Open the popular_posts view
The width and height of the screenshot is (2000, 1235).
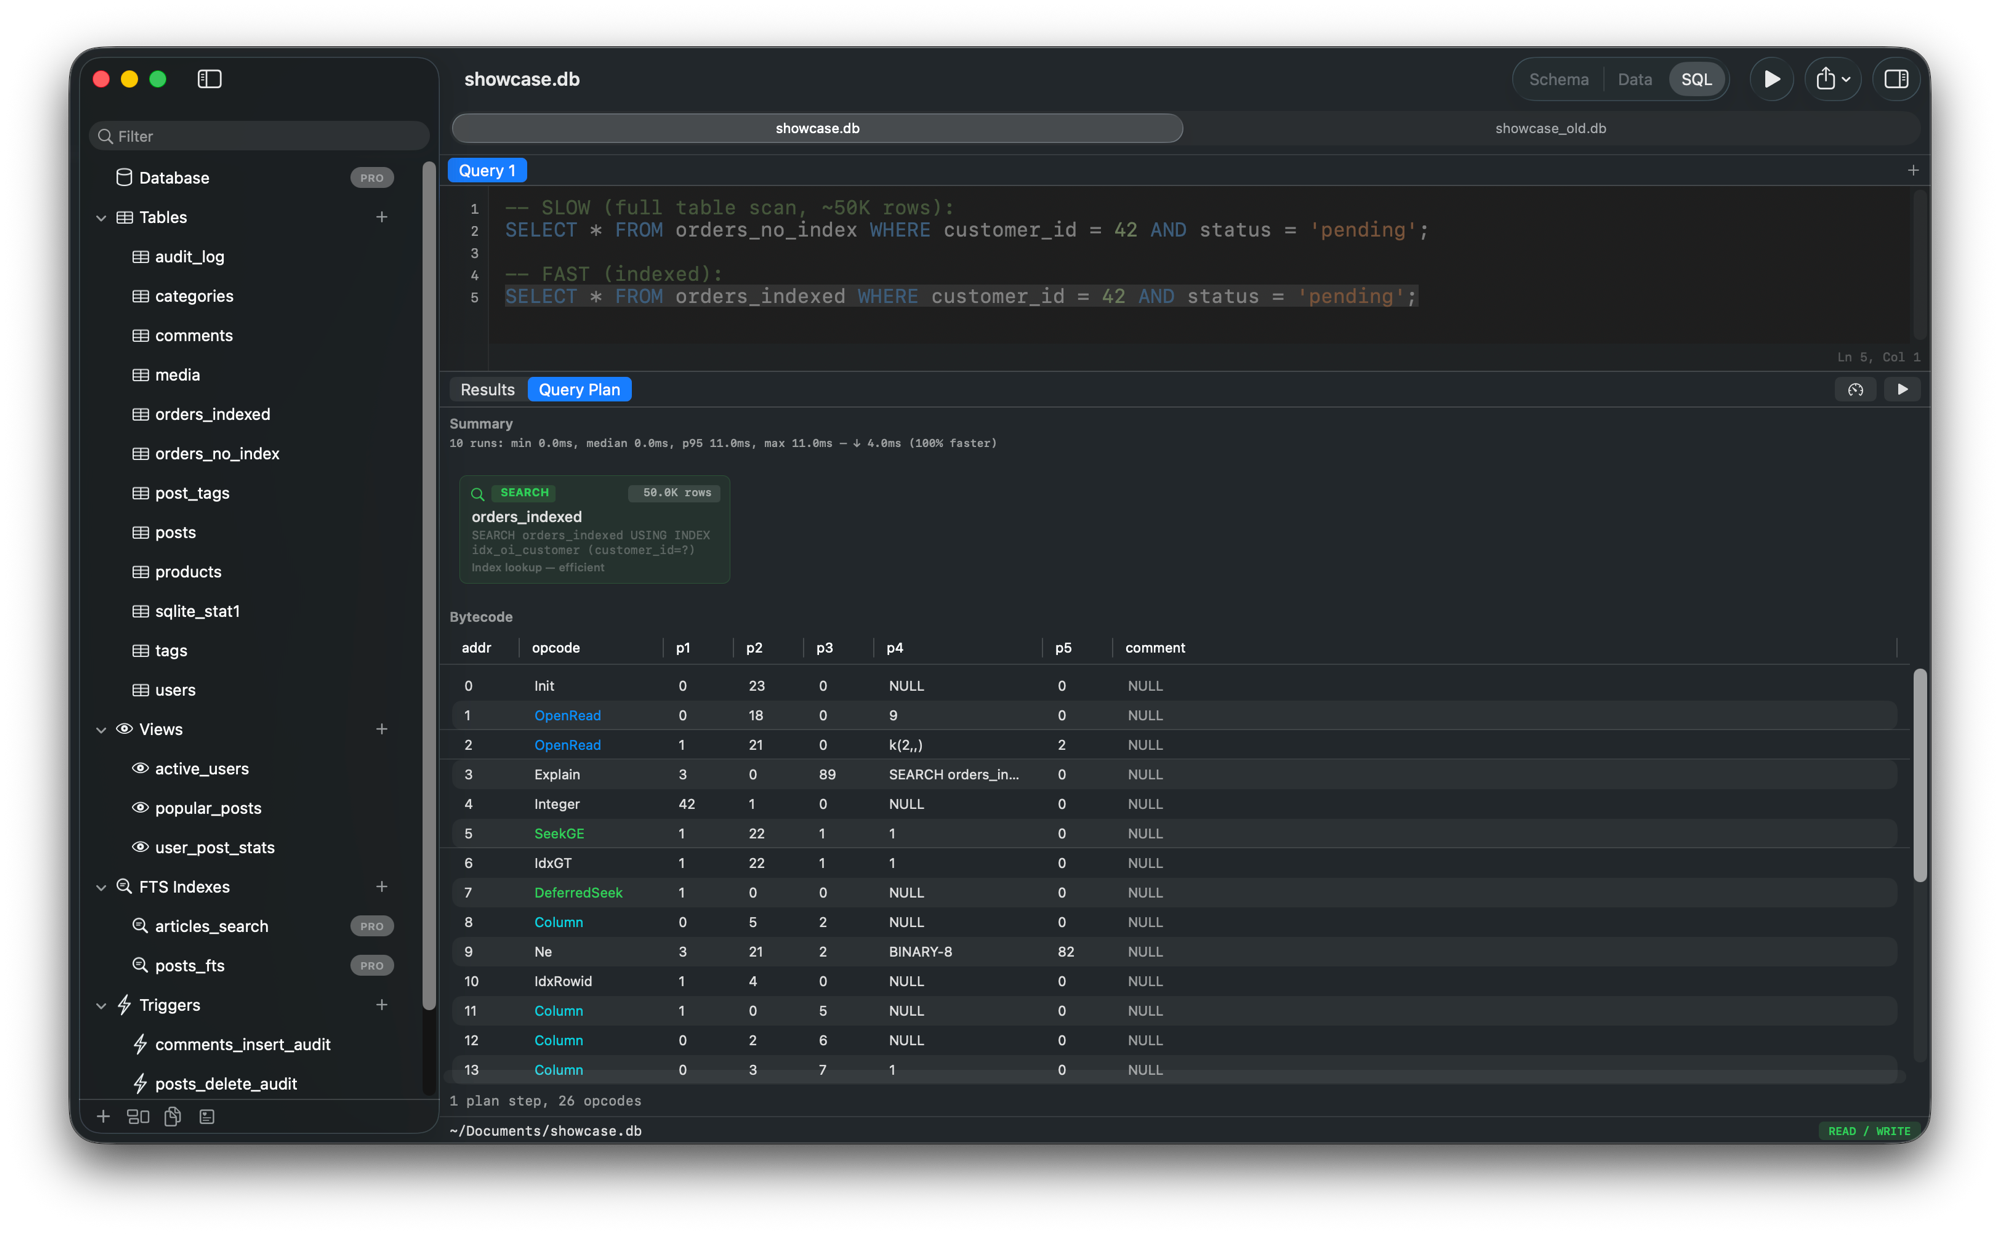(208, 807)
